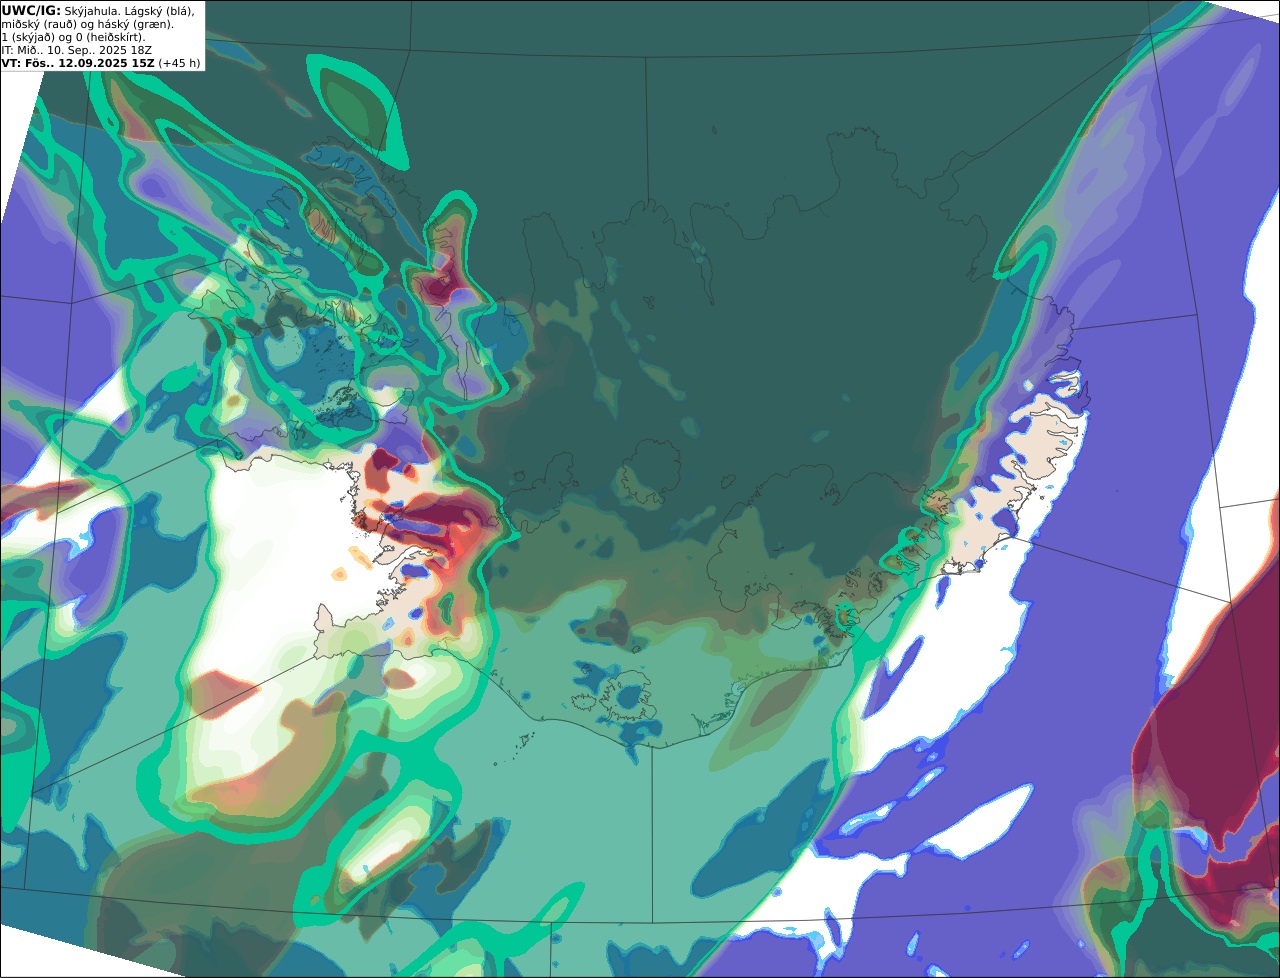Click the line '1 (skýjað) og 0 (heiðskírt).'
Screen dimensions: 1280x978
click(x=73, y=37)
